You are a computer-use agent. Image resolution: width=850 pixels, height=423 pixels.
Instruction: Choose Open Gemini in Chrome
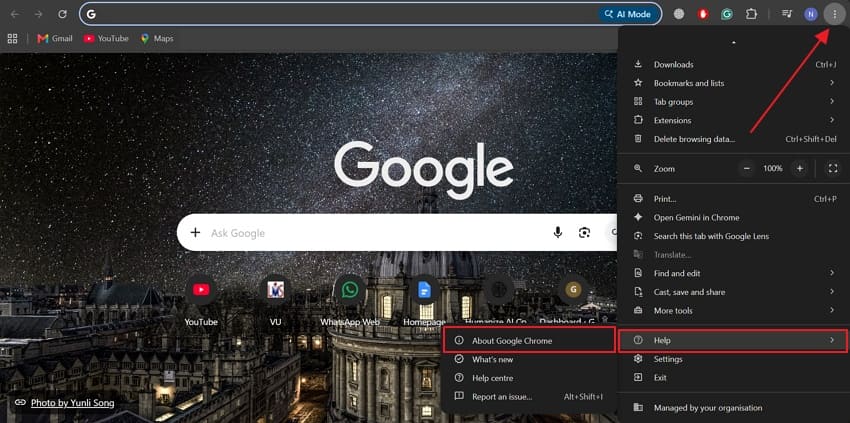pos(735,217)
